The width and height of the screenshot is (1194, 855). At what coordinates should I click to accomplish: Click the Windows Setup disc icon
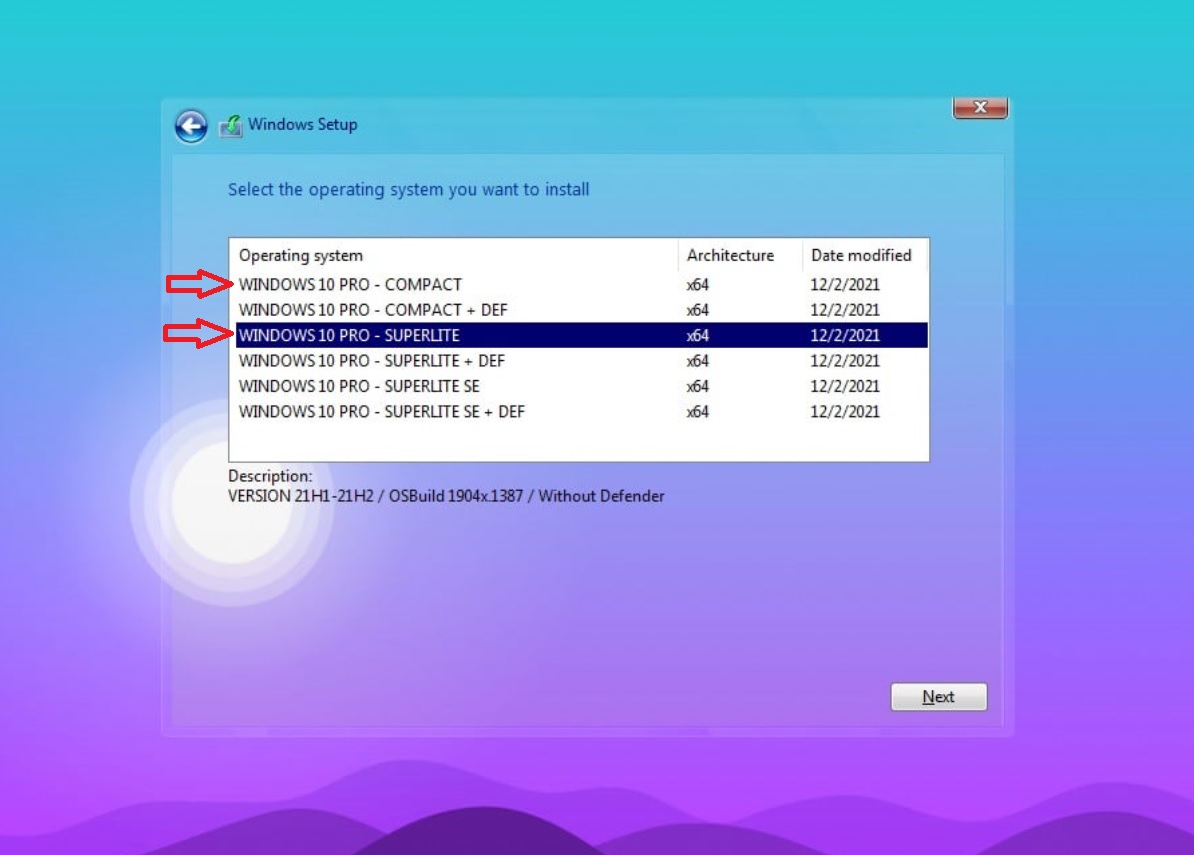pyautogui.click(x=231, y=126)
